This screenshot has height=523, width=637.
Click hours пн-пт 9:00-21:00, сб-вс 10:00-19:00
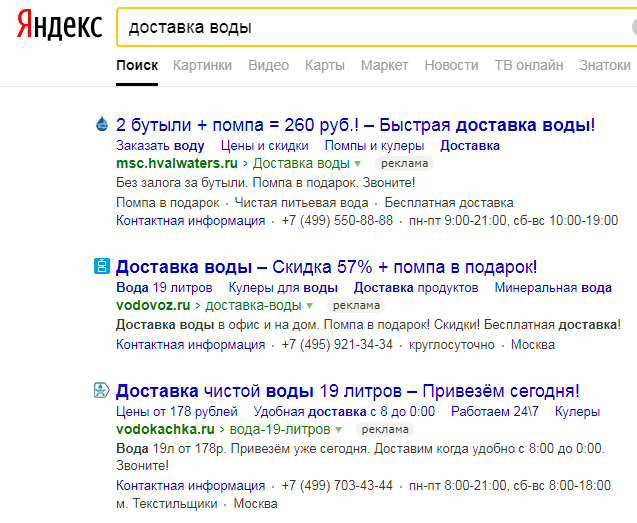click(513, 221)
